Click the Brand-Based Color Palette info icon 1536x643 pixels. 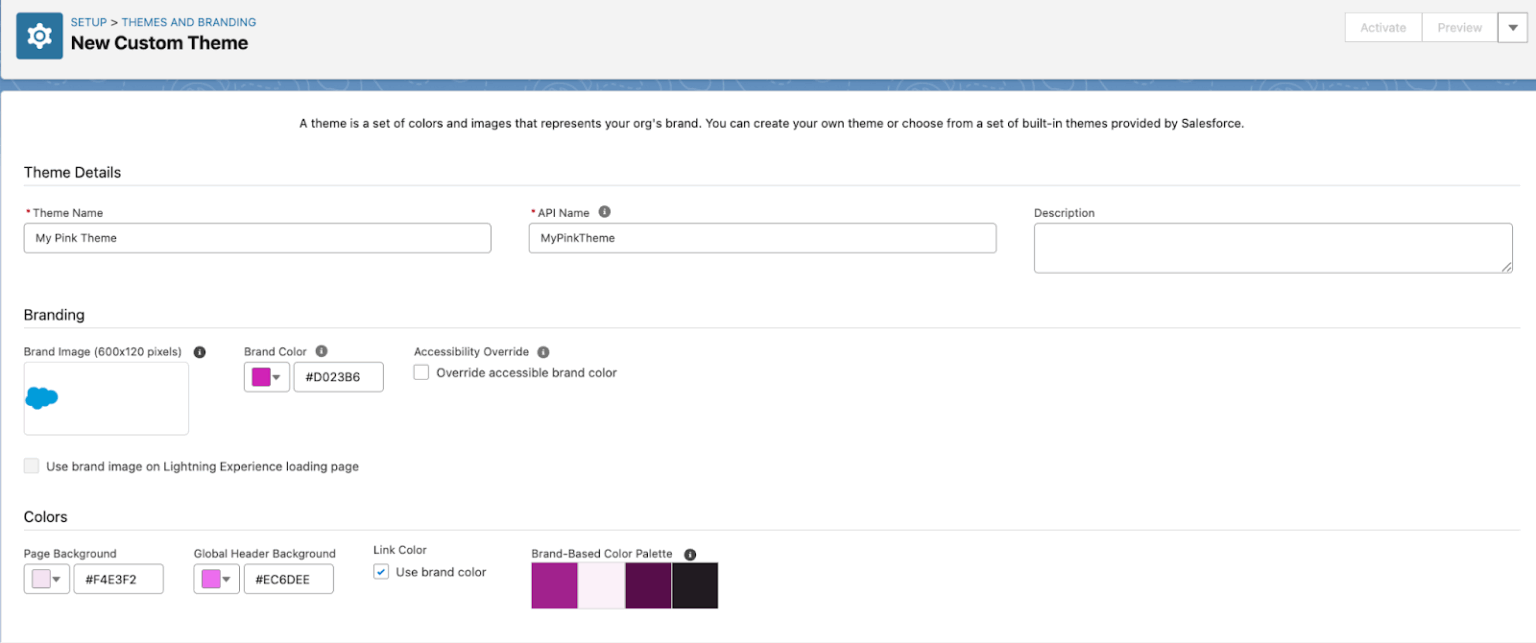689,554
